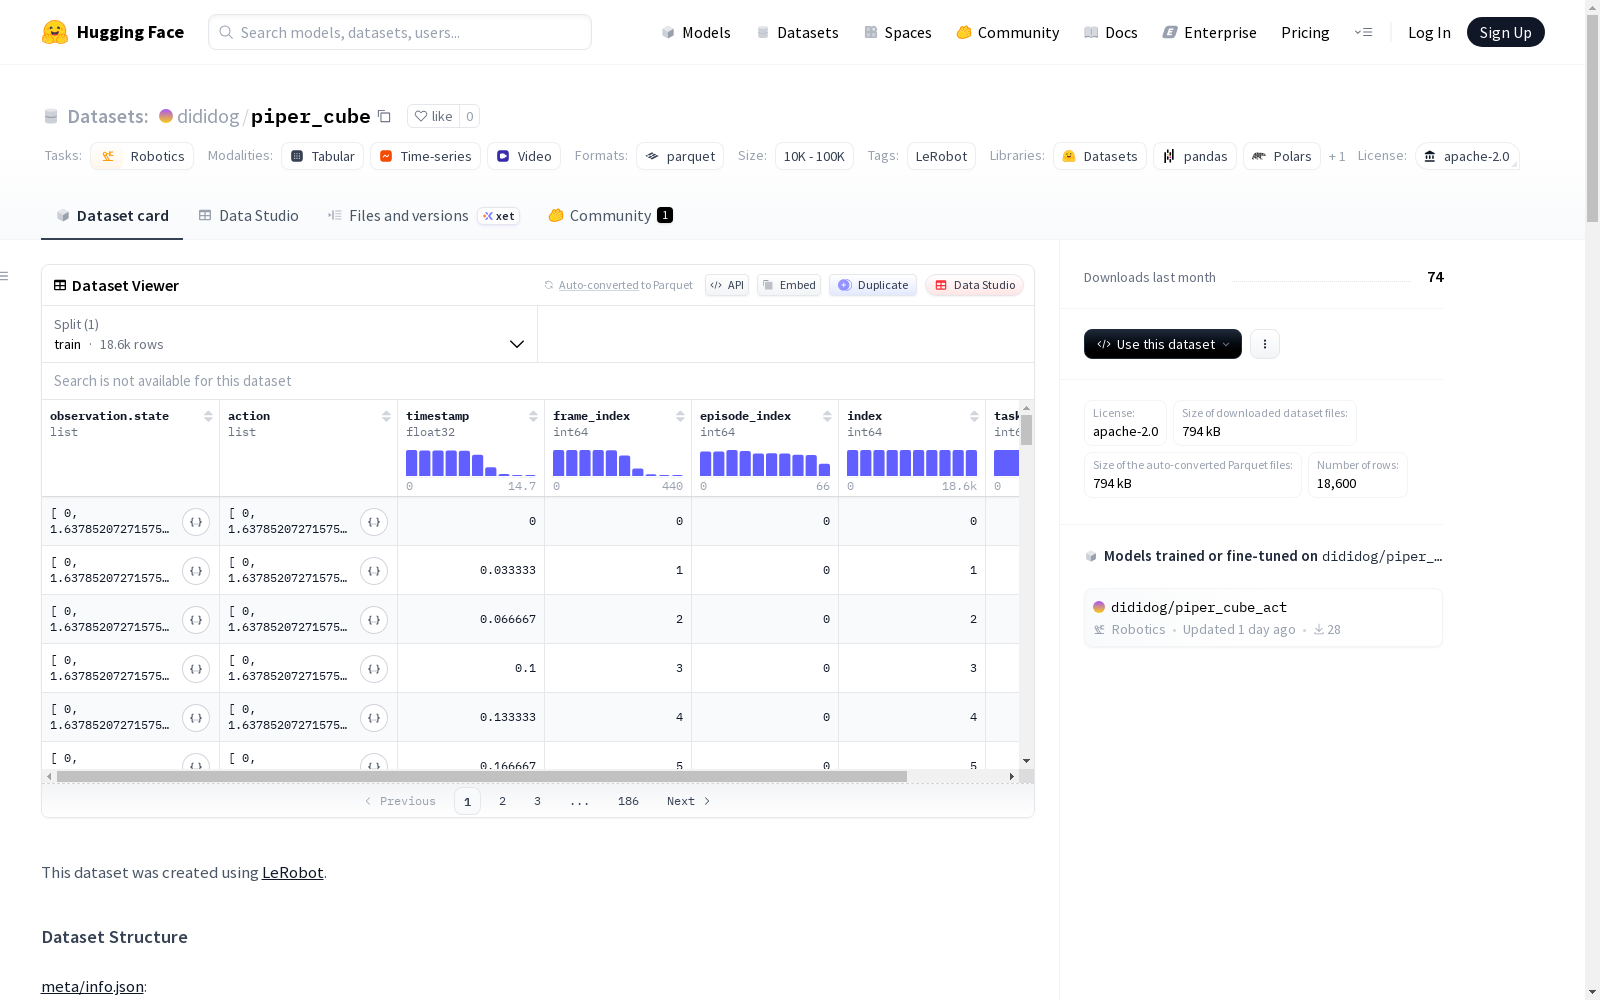Click the dididog user avatar icon
This screenshot has height=1000, width=1600.
[x=166, y=116]
